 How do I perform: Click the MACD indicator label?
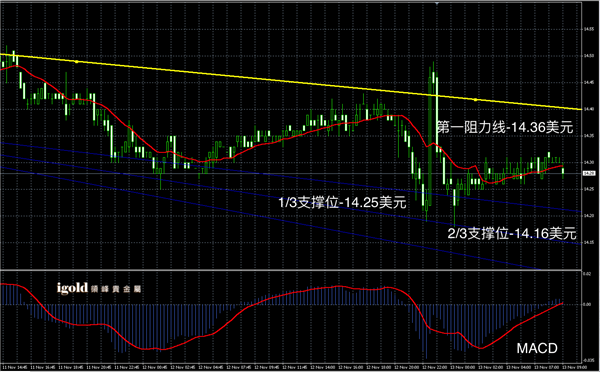(537, 348)
